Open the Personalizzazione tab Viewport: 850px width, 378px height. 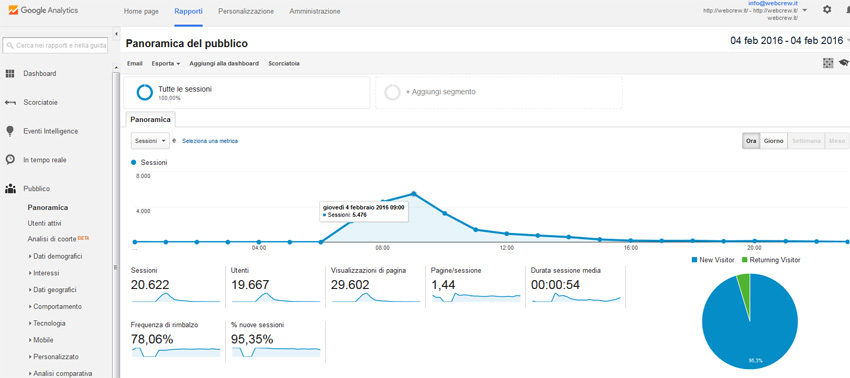click(246, 11)
